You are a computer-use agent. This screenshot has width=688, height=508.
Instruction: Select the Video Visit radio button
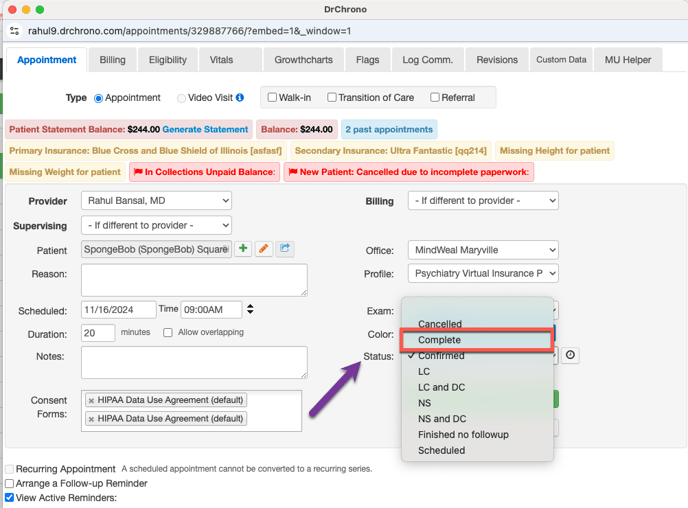(181, 98)
